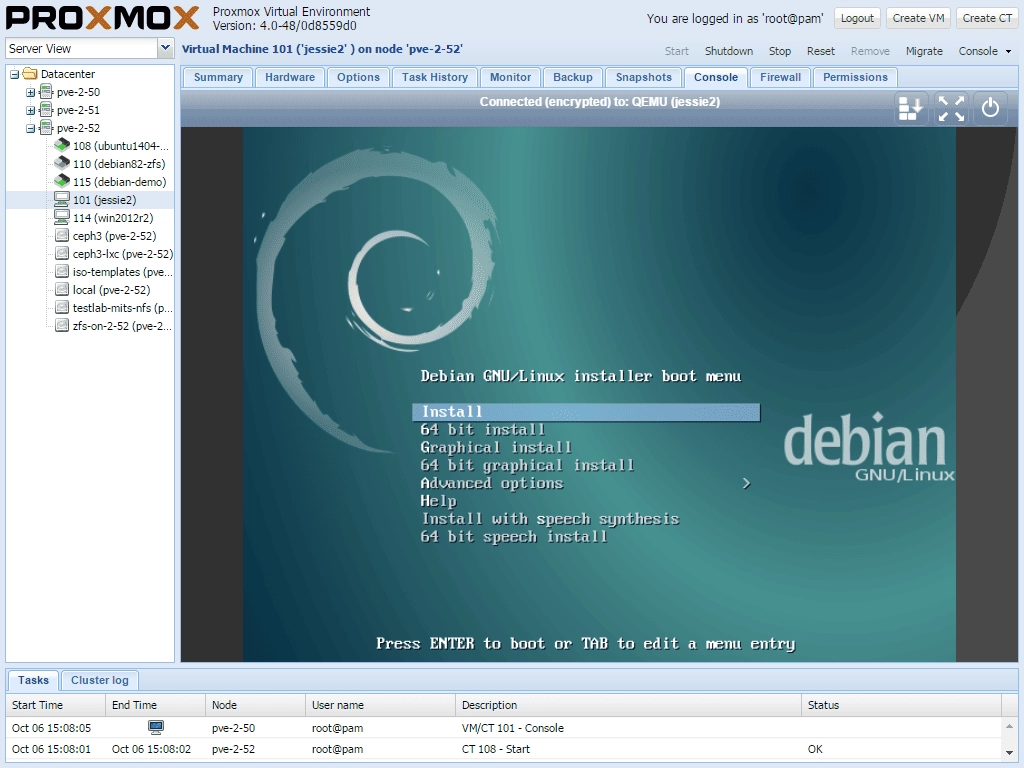Click storage icon of local (pve-2-52)

pyautogui.click(x=62, y=289)
